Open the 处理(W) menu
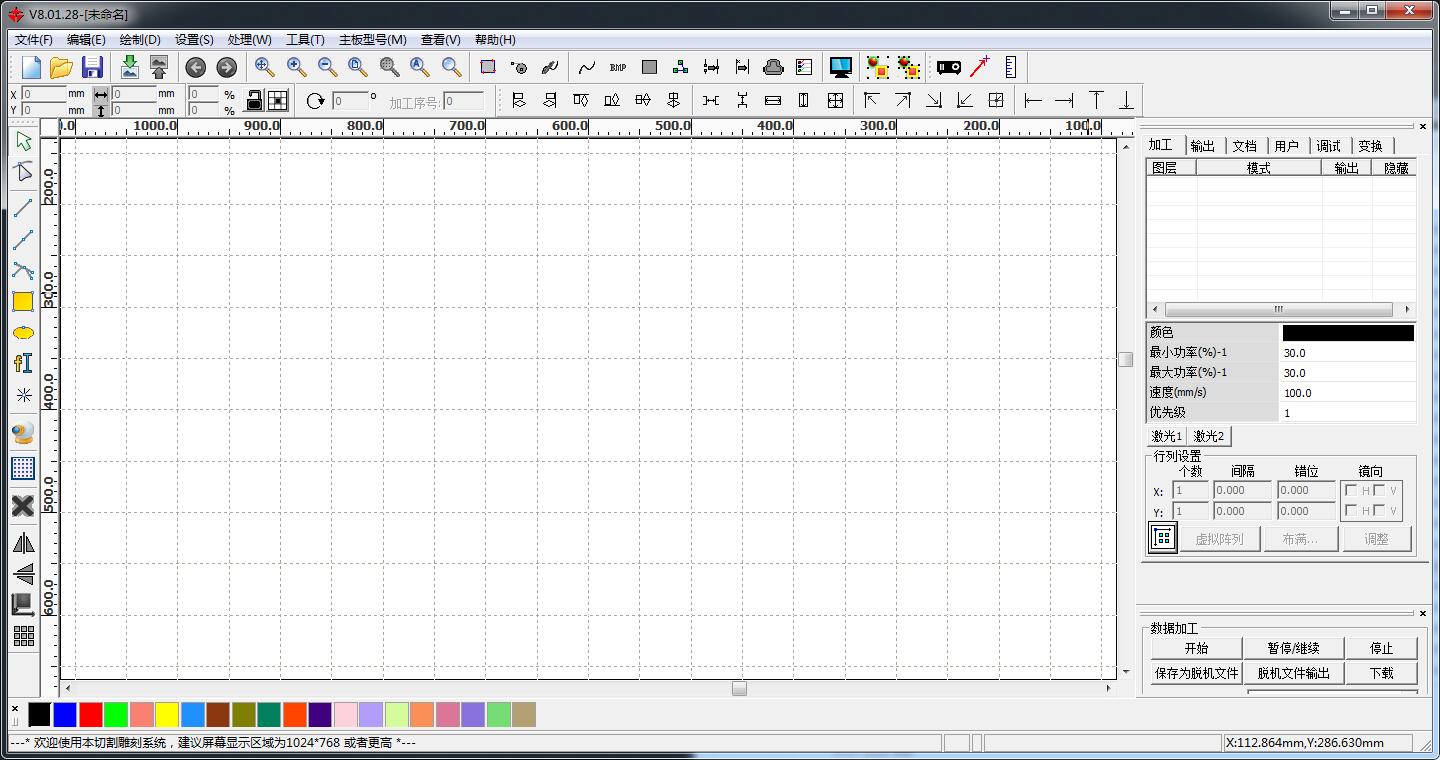Screen dimensions: 1440x760 (249, 40)
